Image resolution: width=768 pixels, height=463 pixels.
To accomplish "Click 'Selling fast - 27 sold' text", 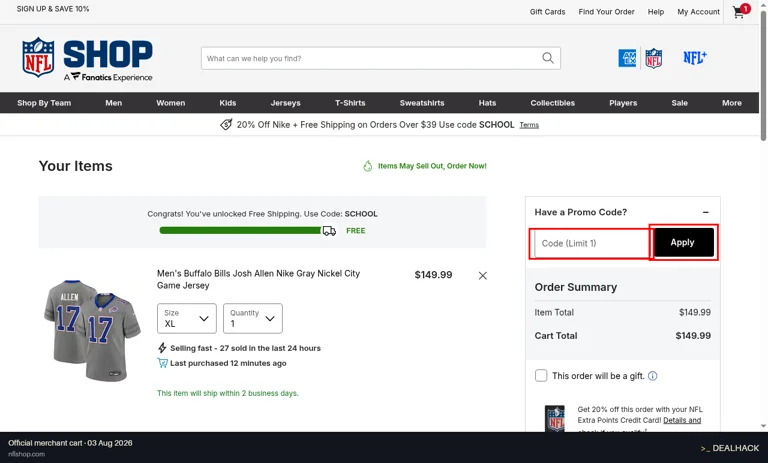I will (245, 348).
